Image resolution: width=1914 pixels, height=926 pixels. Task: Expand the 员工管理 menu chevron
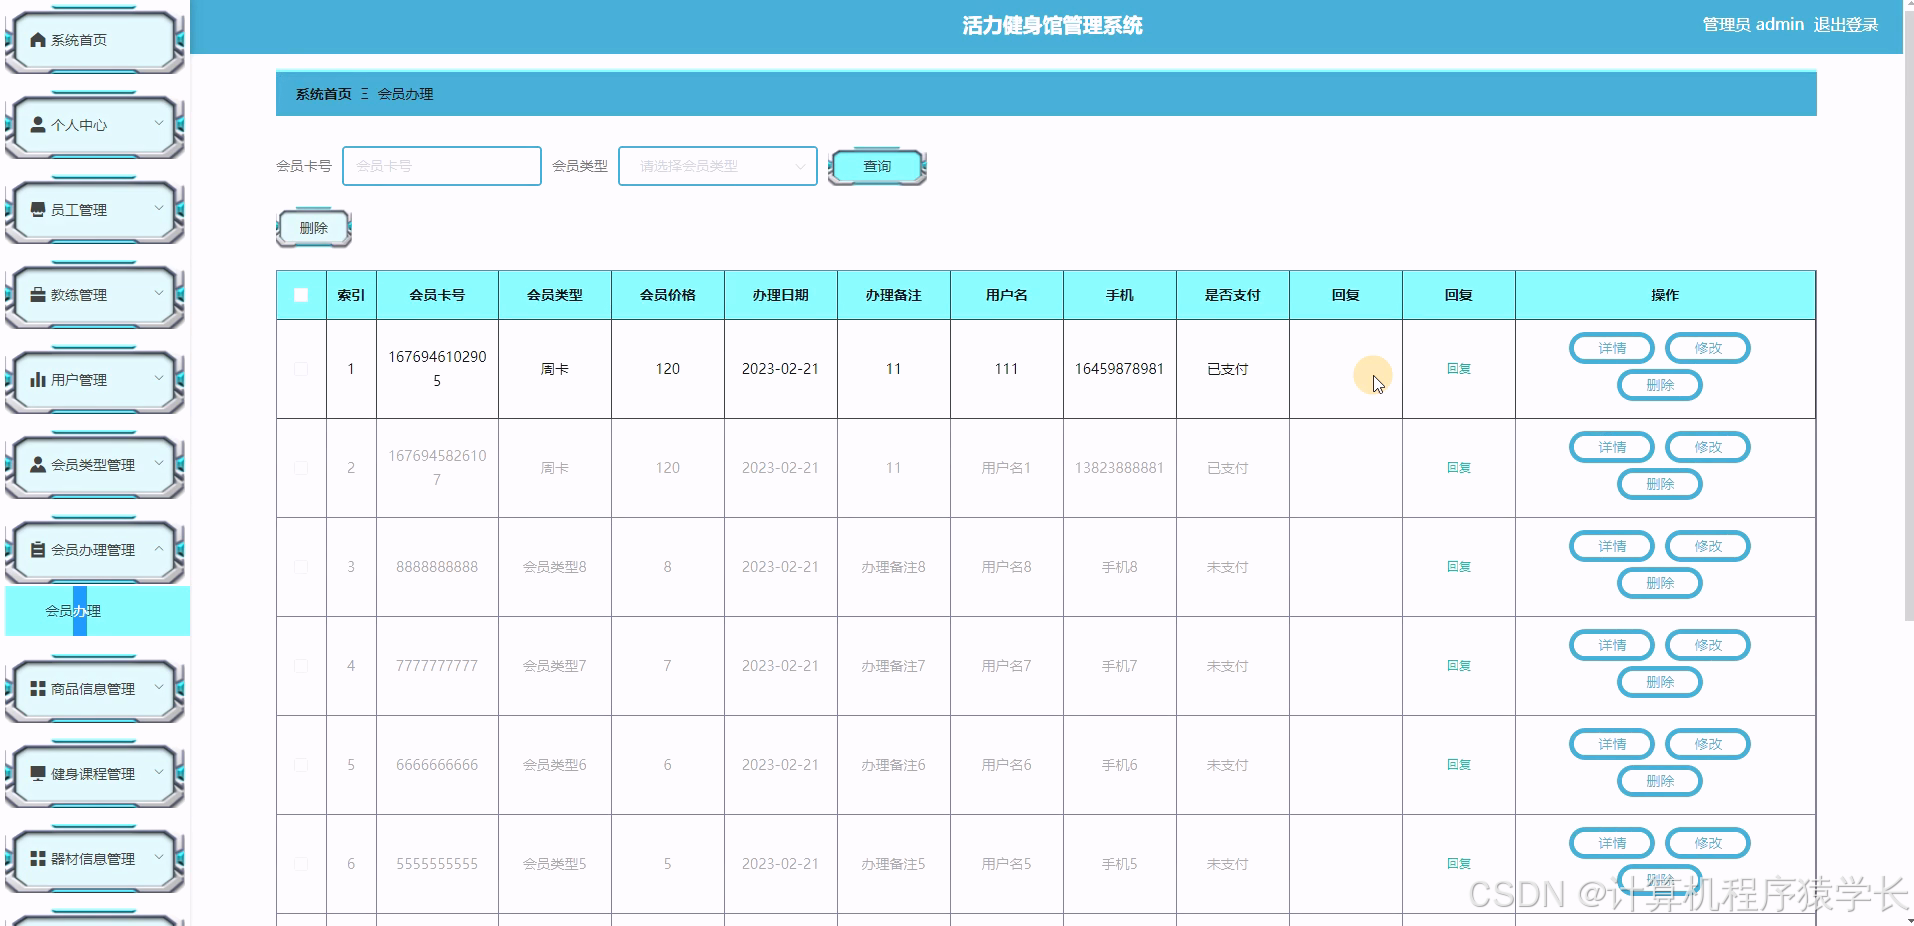pos(159,209)
